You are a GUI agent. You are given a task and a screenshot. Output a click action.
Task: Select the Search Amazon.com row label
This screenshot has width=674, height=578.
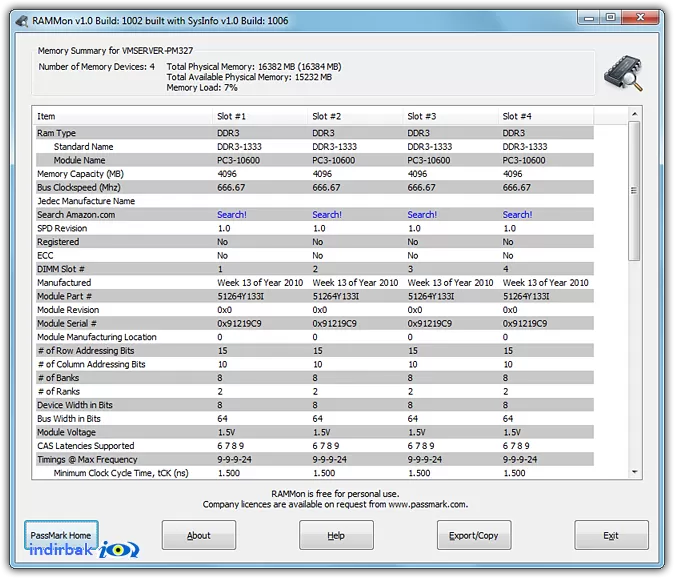76,214
